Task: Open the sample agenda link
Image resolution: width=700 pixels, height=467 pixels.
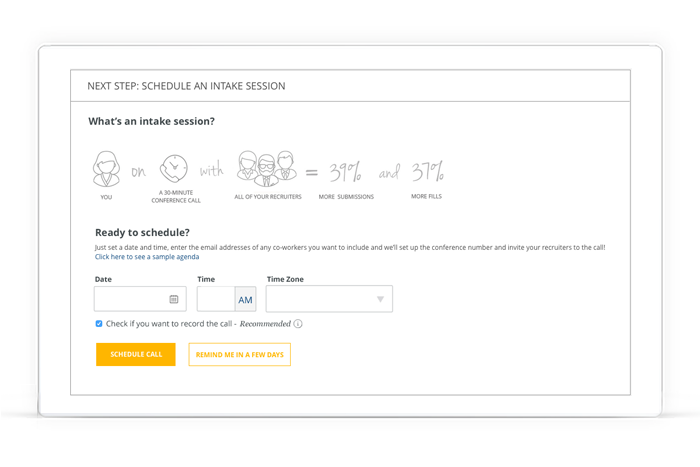Action: (x=147, y=257)
